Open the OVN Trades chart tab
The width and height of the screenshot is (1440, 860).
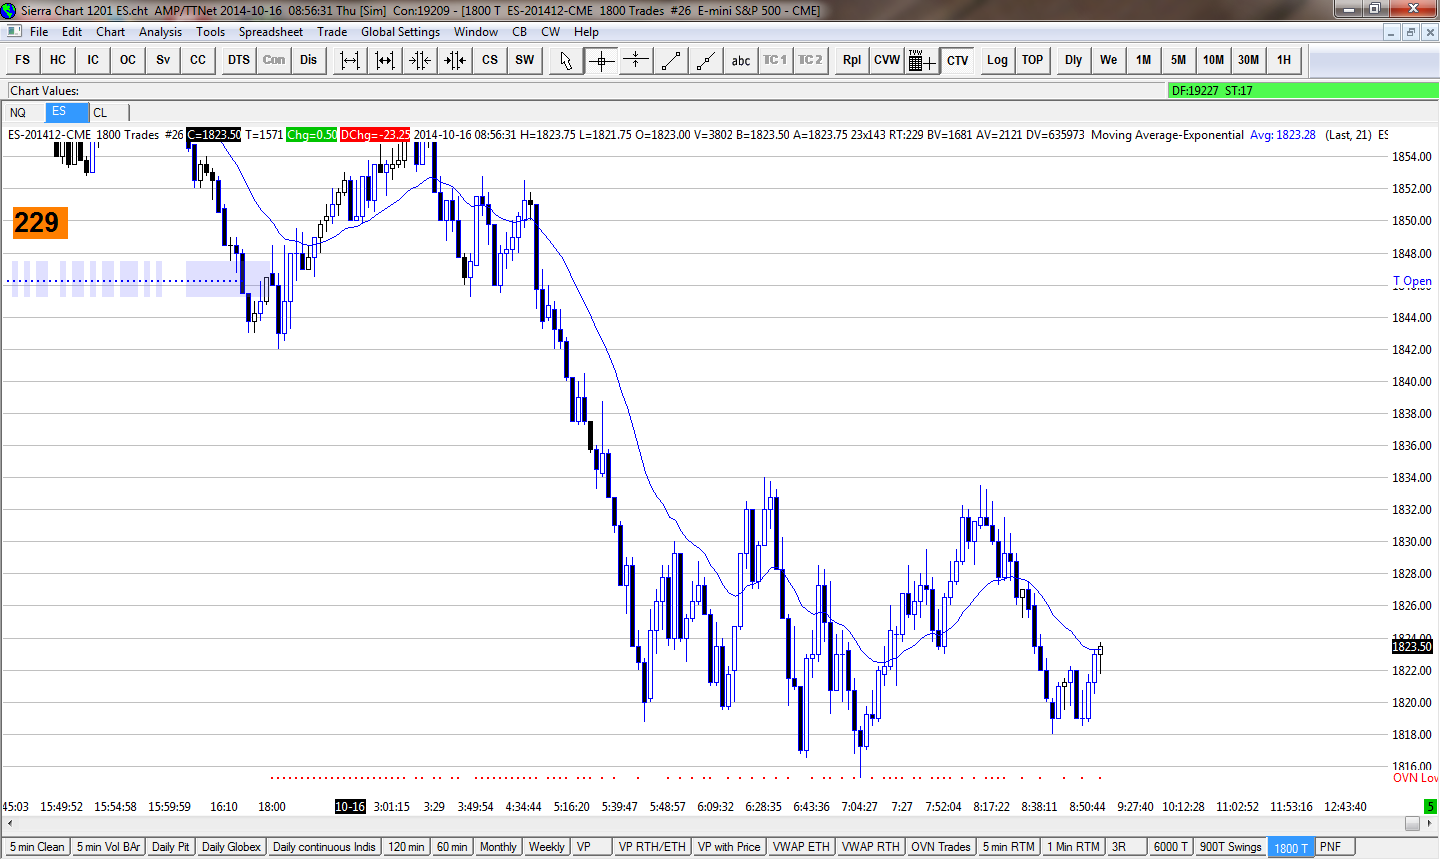940,847
